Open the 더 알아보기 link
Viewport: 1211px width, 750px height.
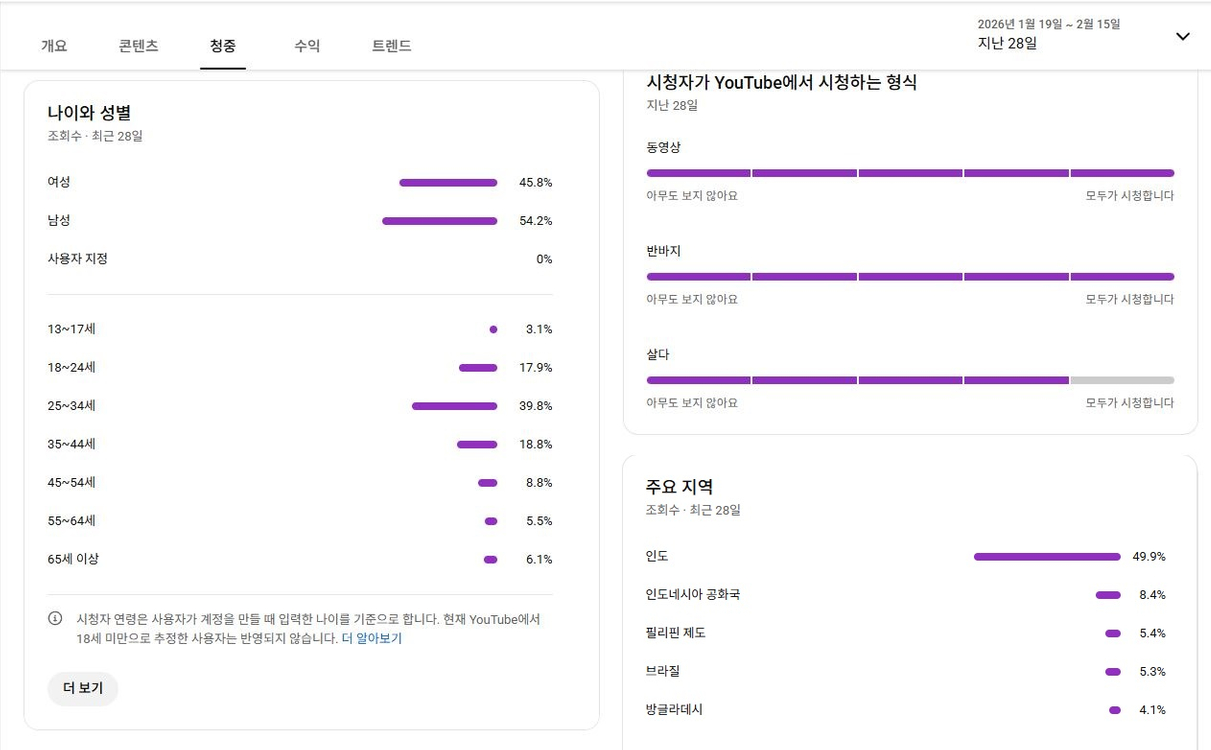374,637
